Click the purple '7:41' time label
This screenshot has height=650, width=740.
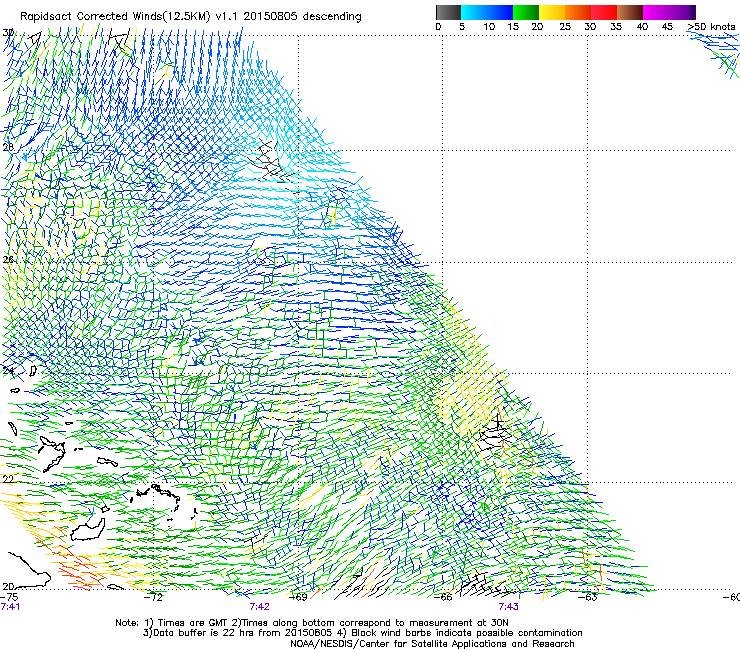[x=10, y=607]
